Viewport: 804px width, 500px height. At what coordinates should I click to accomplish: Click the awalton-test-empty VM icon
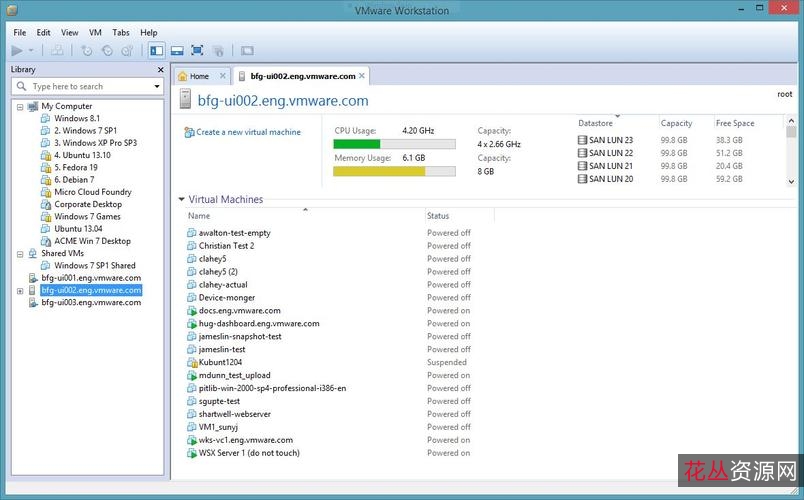tap(192, 233)
